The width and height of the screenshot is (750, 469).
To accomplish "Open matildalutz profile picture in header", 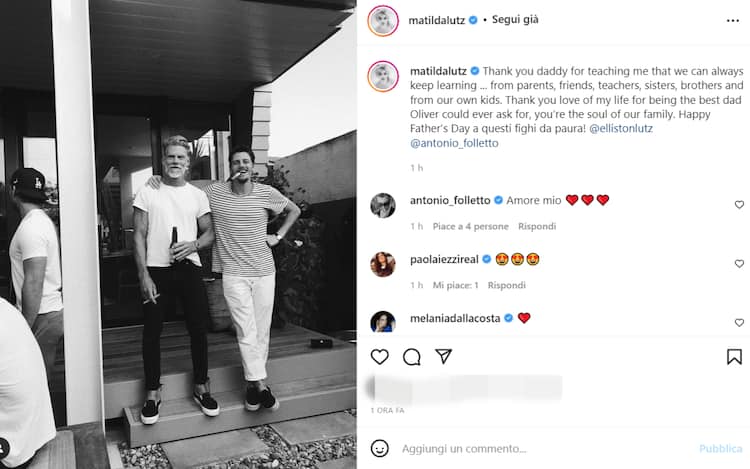I will (383, 21).
